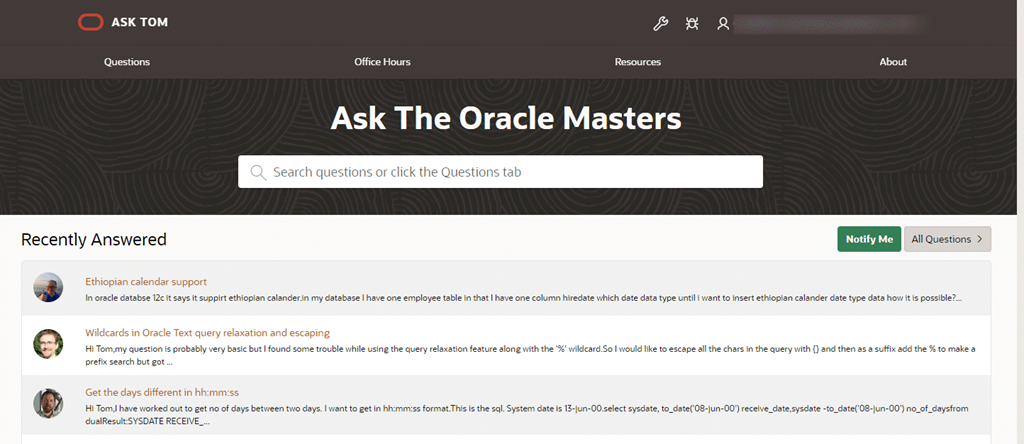Select the About menu item
Screen dimensions: 1024x444
tap(893, 62)
